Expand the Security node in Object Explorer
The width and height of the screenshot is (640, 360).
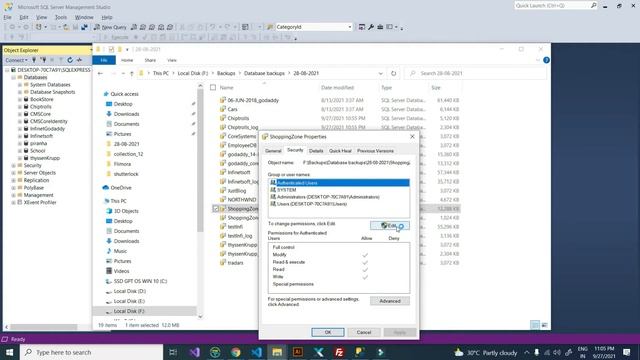13,166
